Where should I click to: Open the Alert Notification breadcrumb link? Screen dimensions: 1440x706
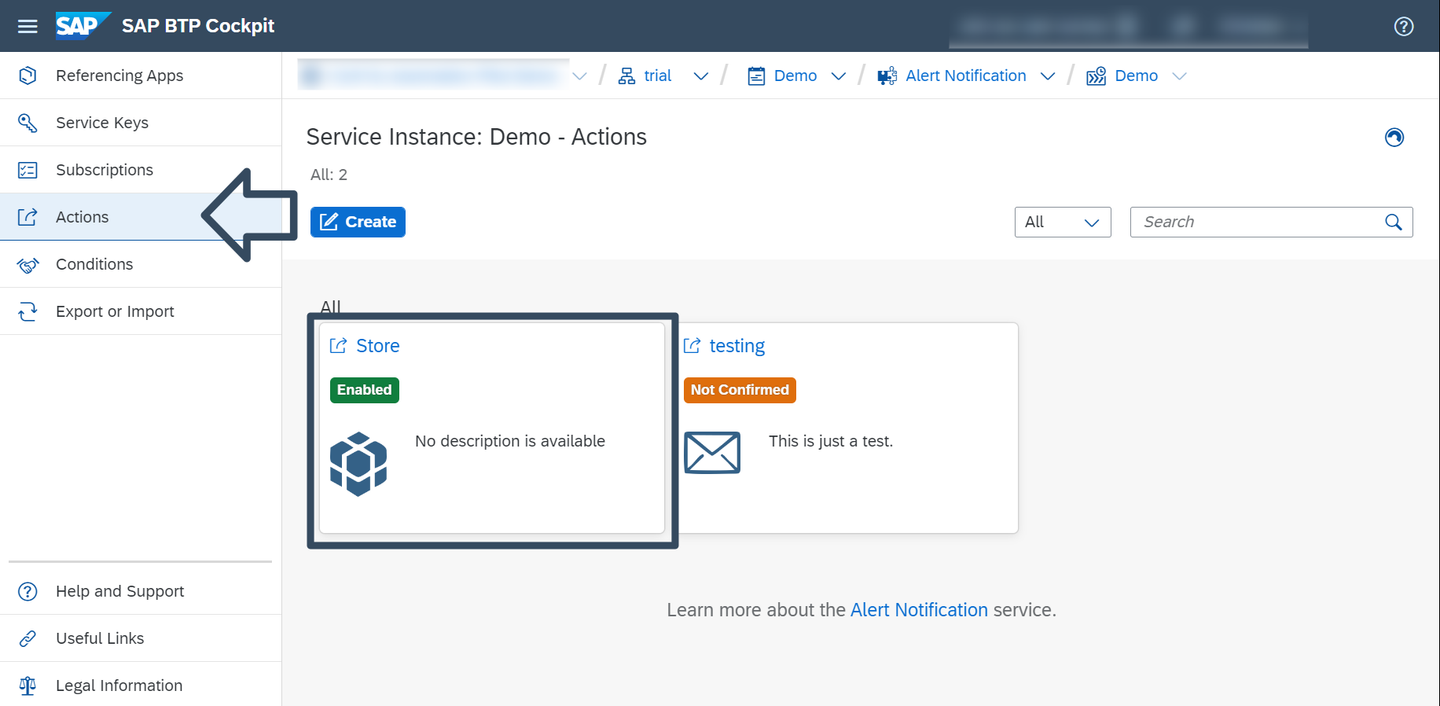pyautogui.click(x=966, y=76)
